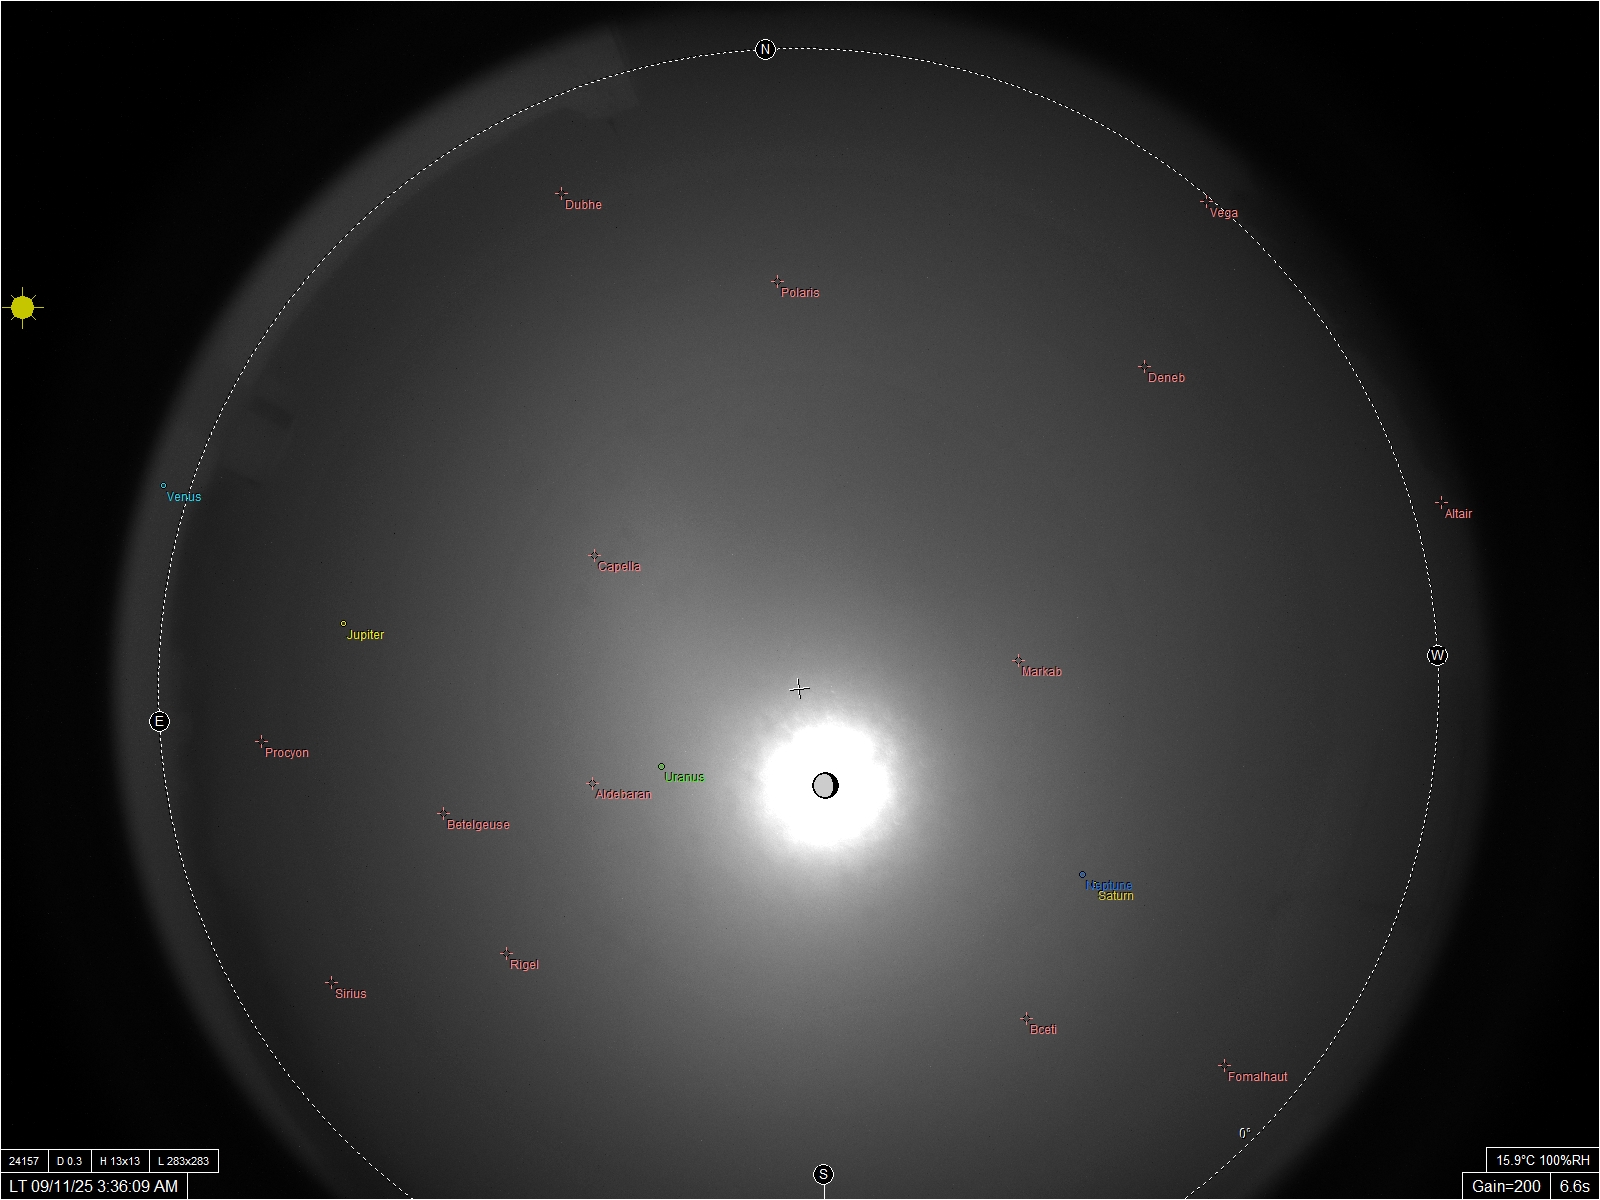Screen dimensions: 1600x1200
Task: Click the Aldebaran star marker
Action: 592,784
